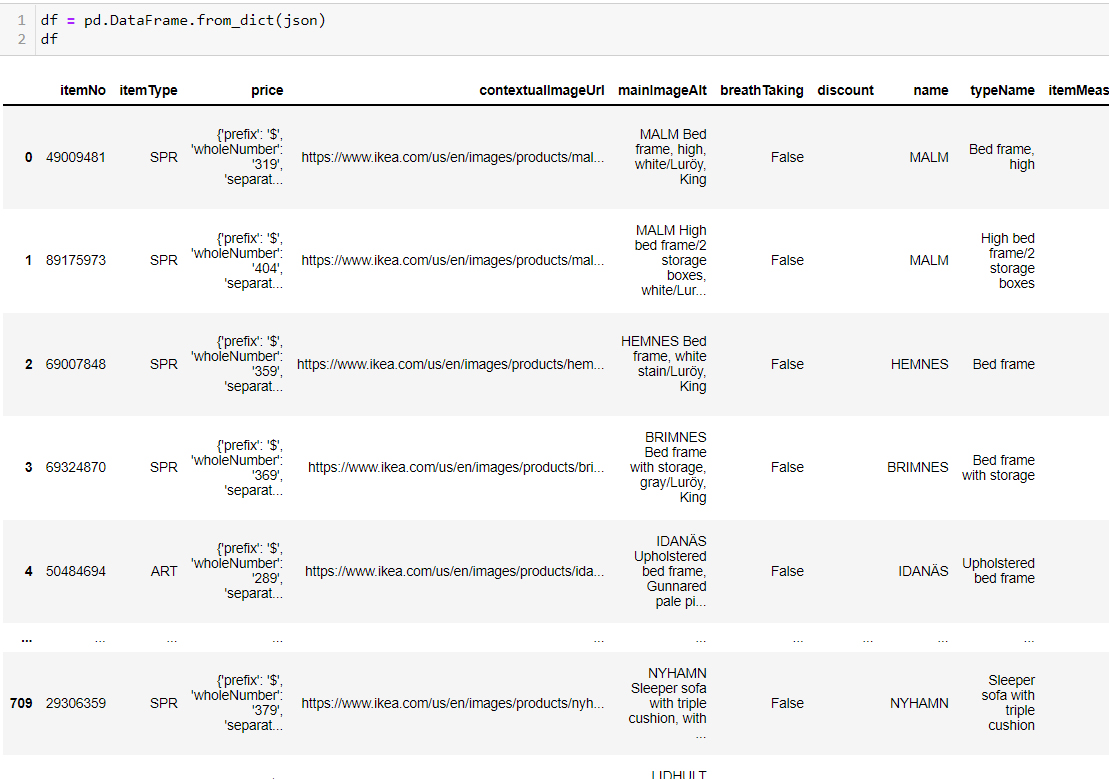The image size is (1109, 779).
Task: Click item number 49009481 in row 0
Action: coord(75,157)
